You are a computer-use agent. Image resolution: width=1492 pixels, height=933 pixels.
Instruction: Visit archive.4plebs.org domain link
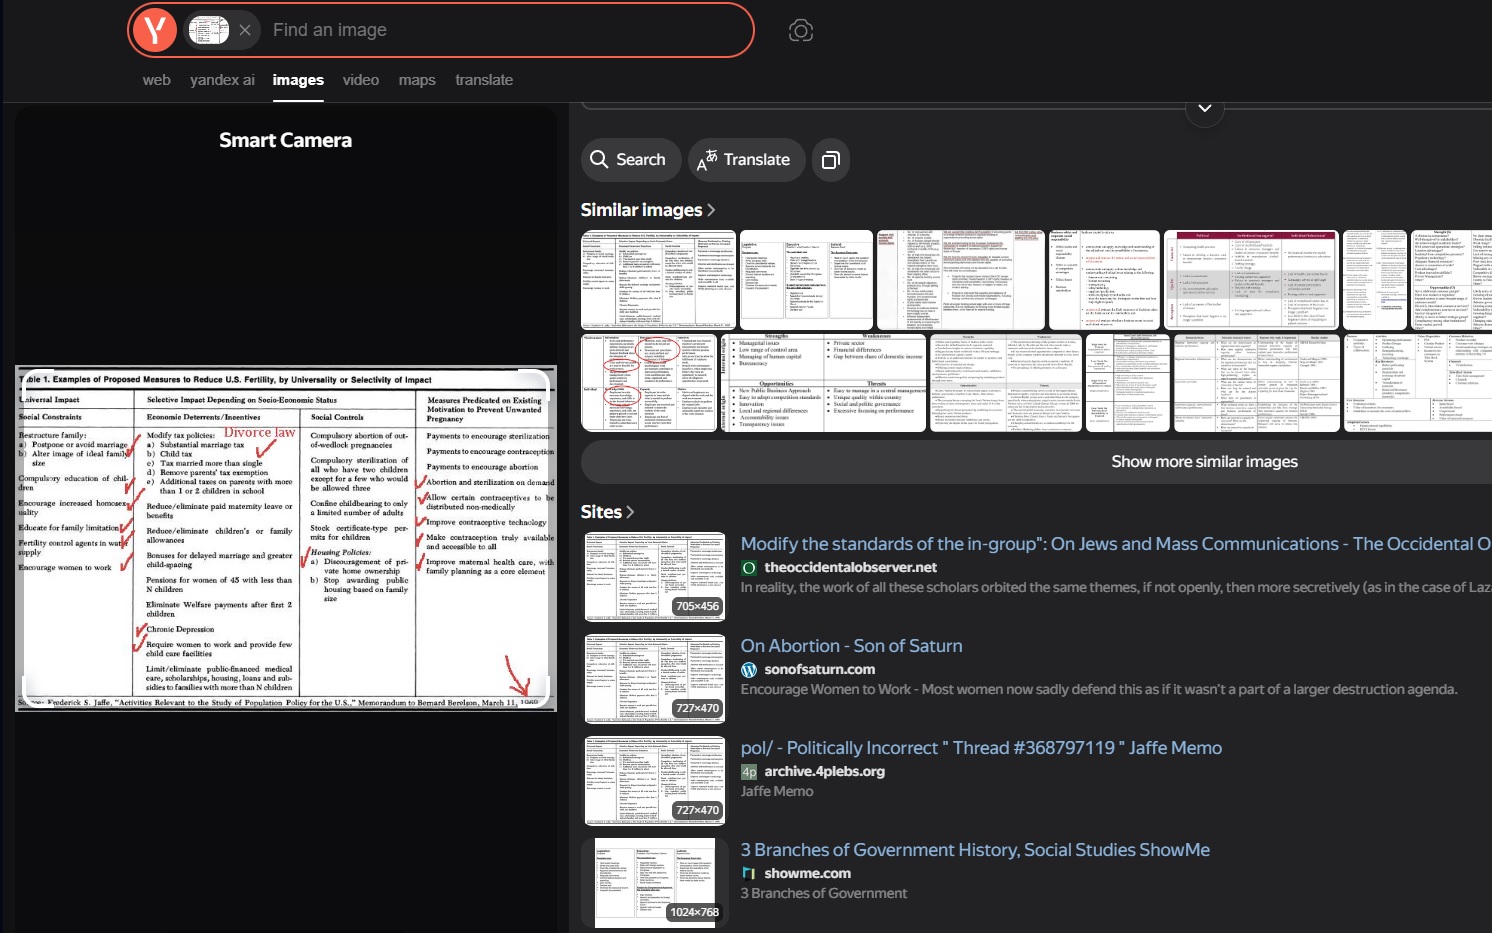[x=824, y=771]
